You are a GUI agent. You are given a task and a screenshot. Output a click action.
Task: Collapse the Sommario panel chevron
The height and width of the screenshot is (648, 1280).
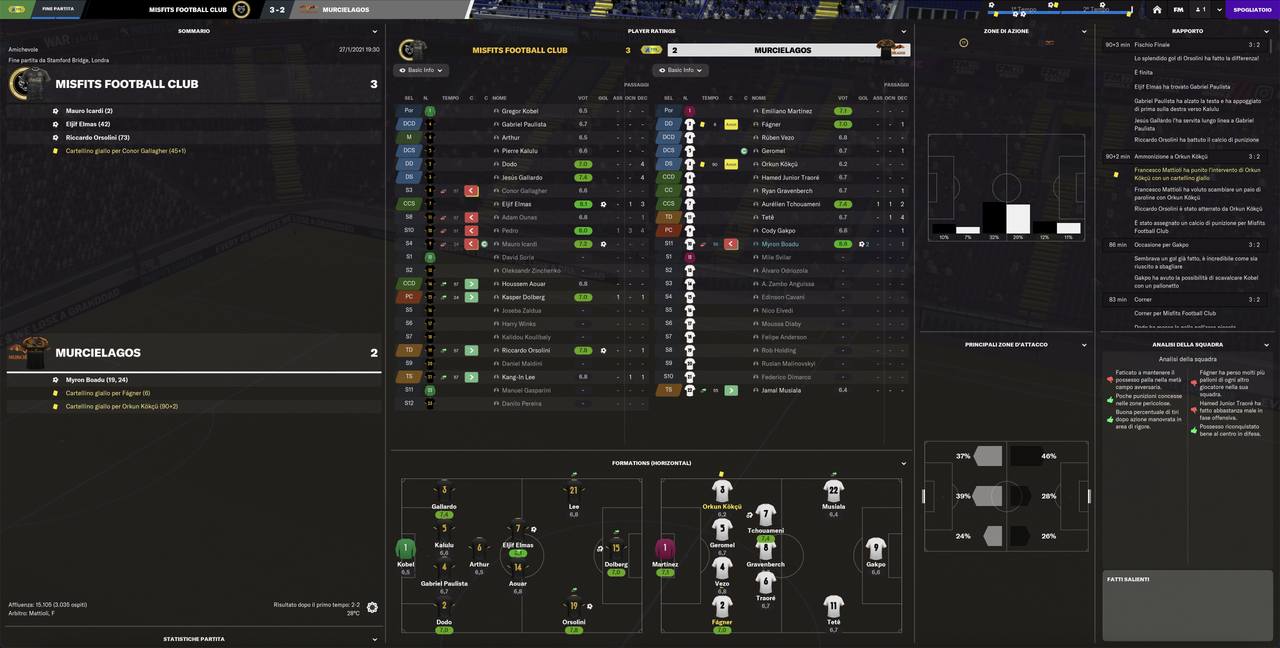pyautogui.click(x=375, y=31)
